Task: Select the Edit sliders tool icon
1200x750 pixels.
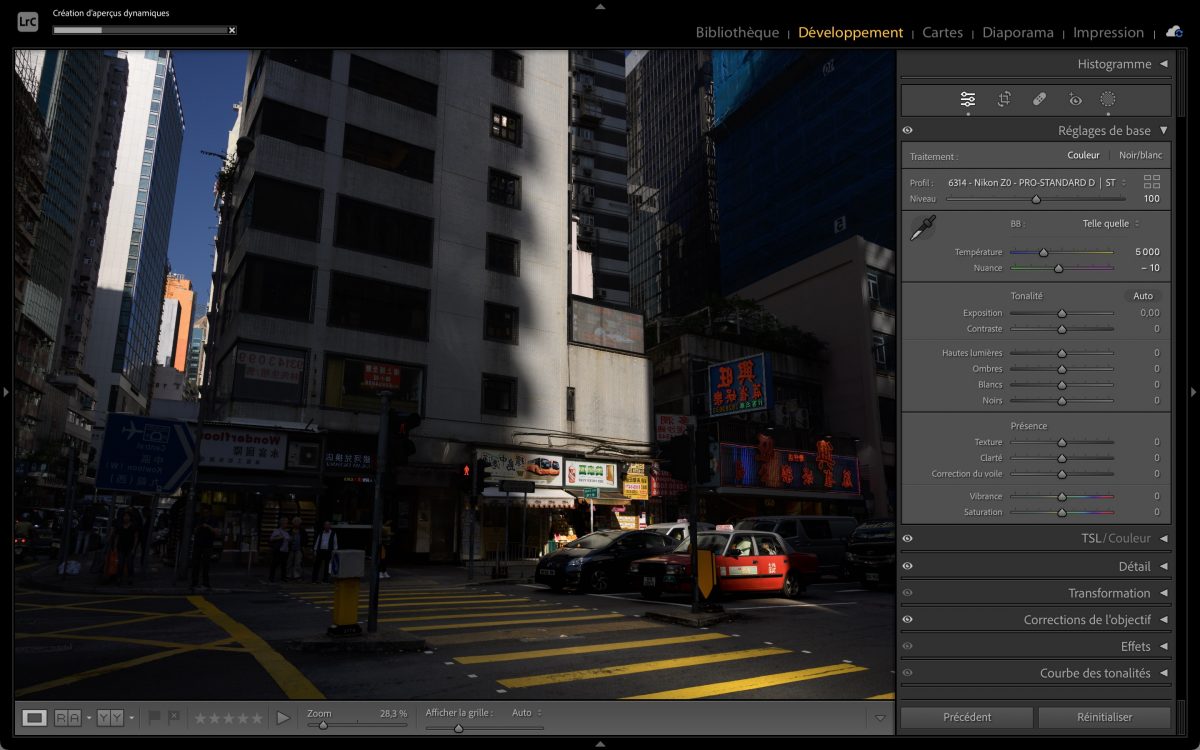Action: 968,99
